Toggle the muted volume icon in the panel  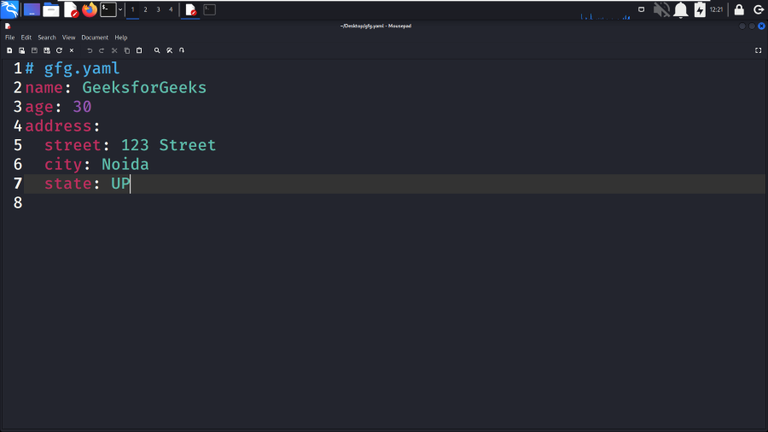(x=661, y=10)
